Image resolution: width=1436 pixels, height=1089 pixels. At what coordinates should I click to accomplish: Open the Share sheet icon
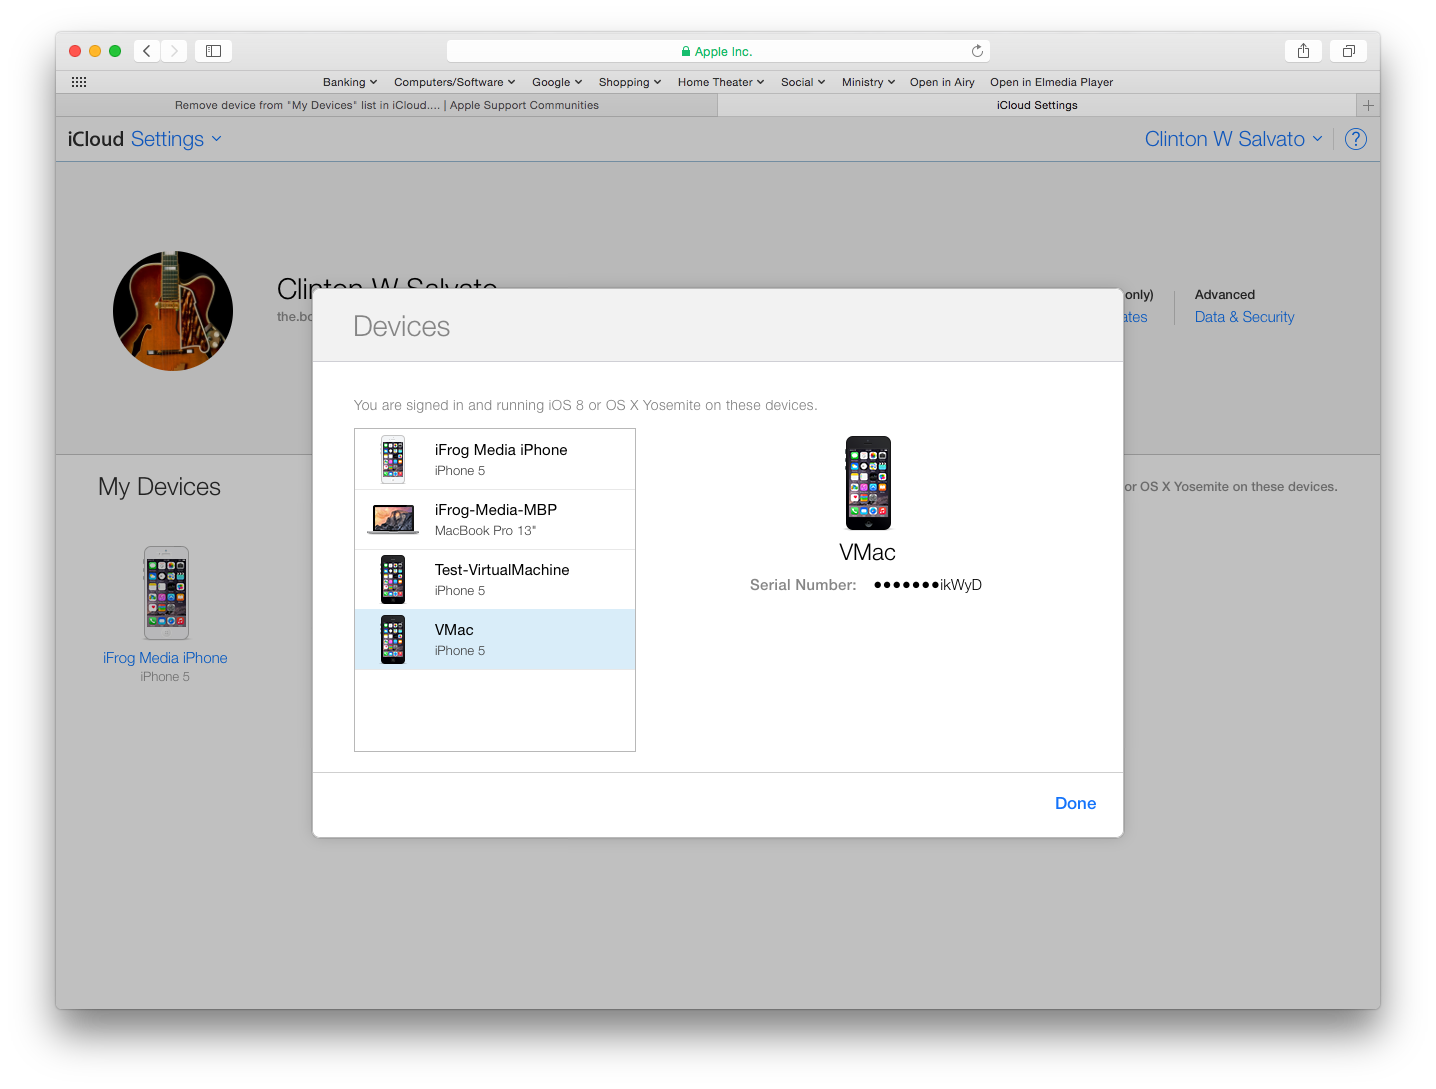point(1303,51)
